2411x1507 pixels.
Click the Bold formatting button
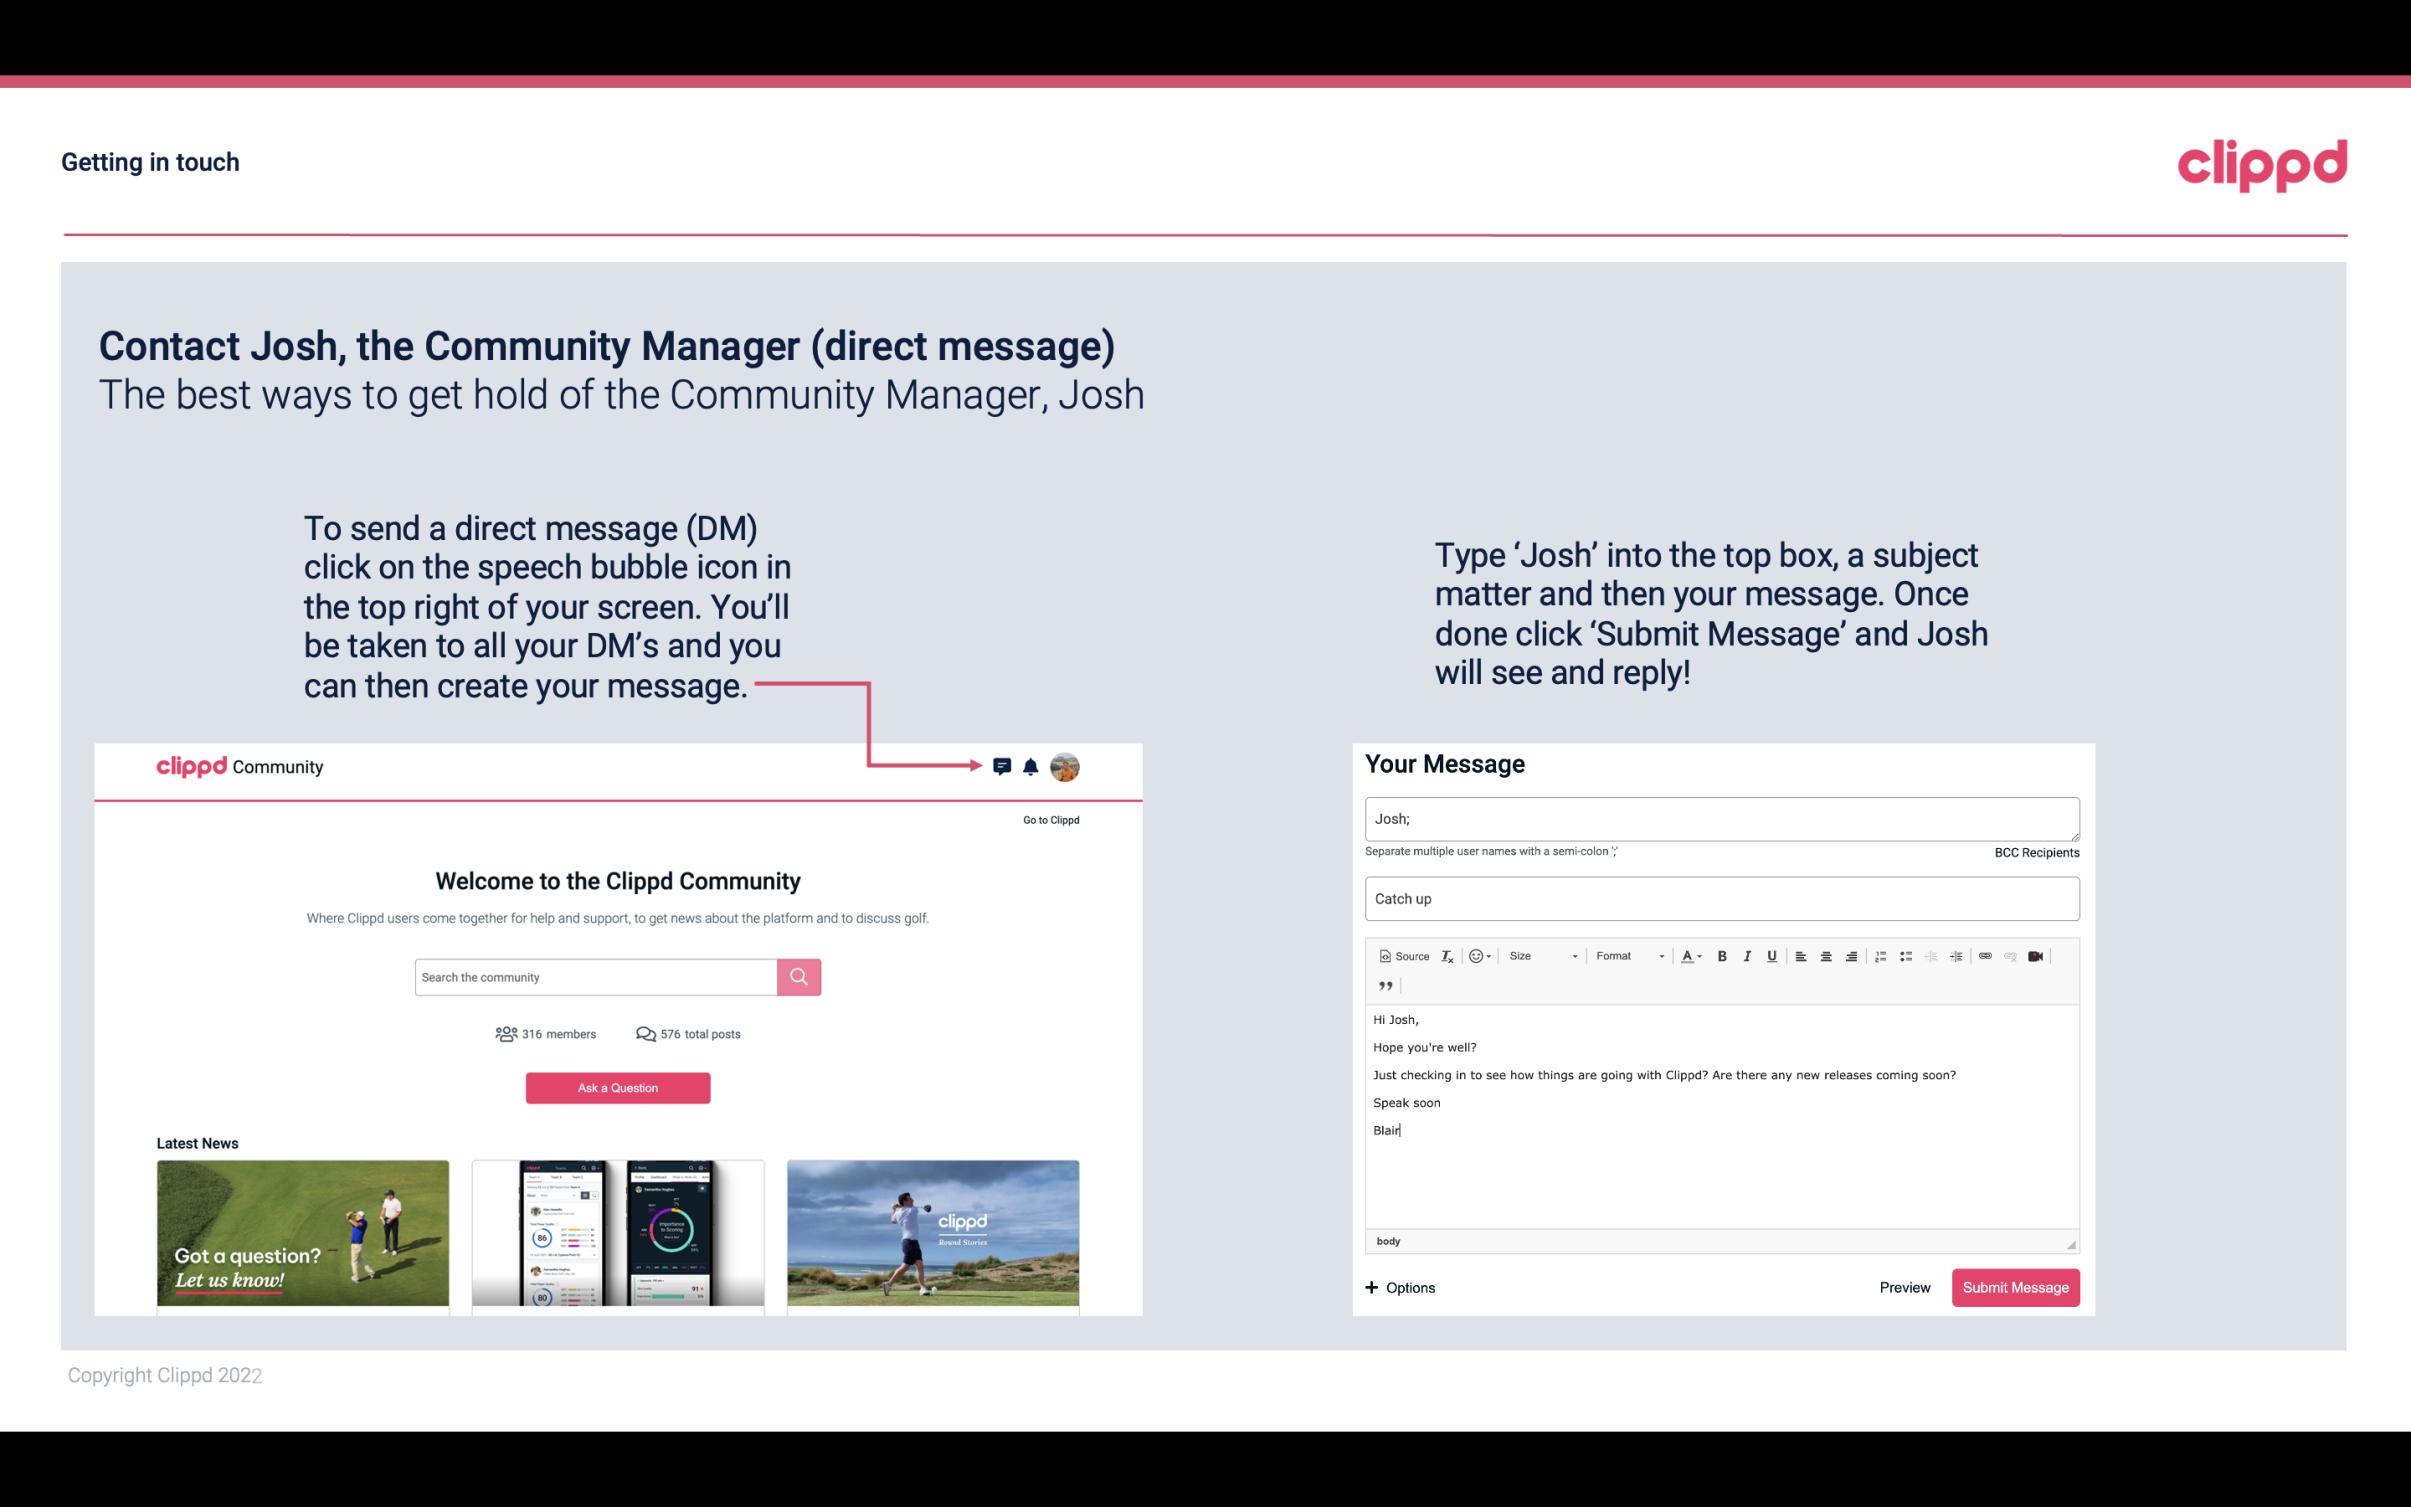click(1722, 955)
